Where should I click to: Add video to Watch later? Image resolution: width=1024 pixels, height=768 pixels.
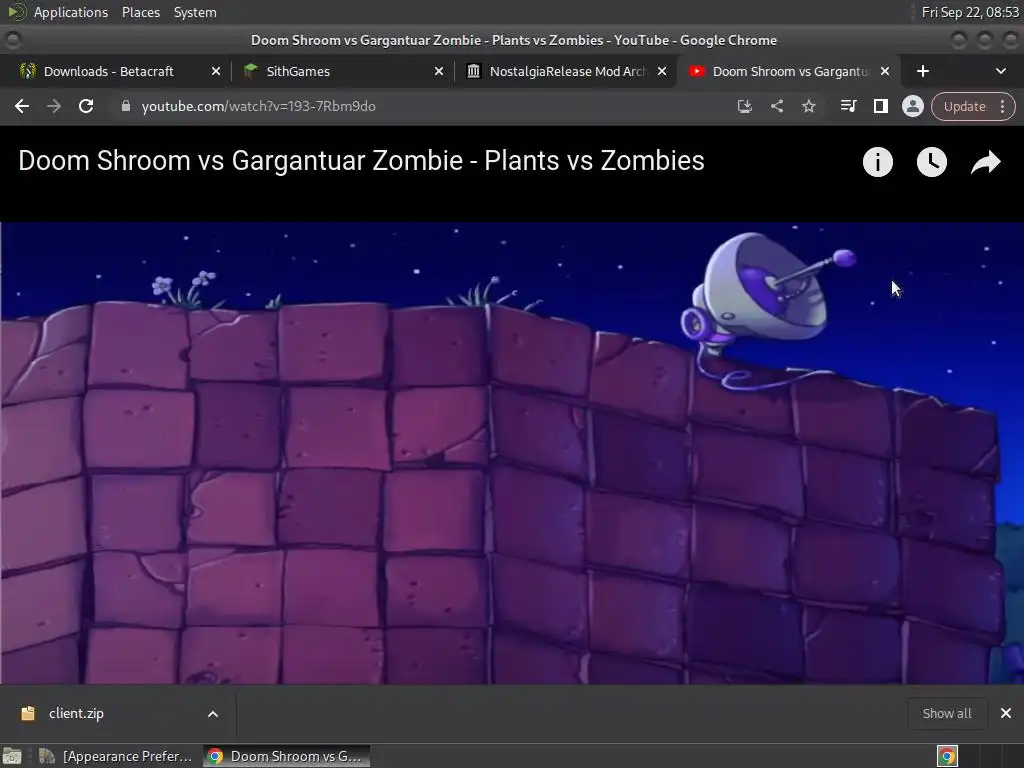932,161
